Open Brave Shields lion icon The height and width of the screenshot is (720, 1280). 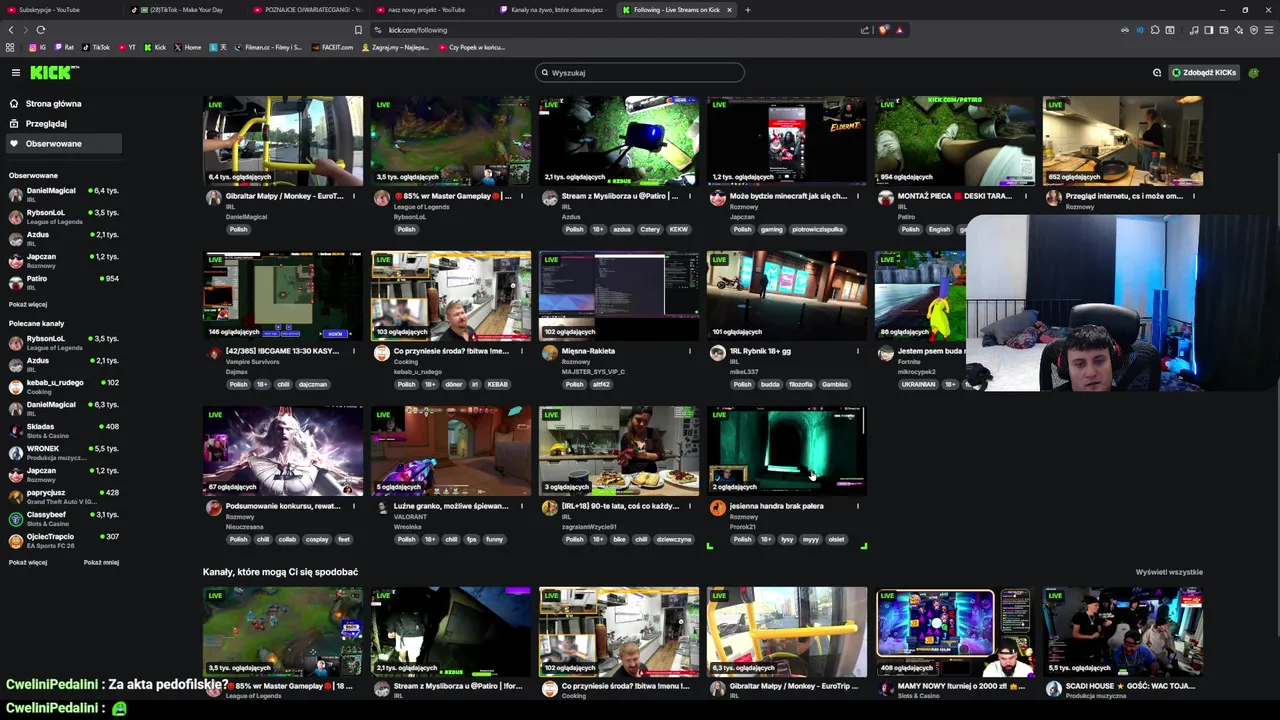tap(883, 30)
